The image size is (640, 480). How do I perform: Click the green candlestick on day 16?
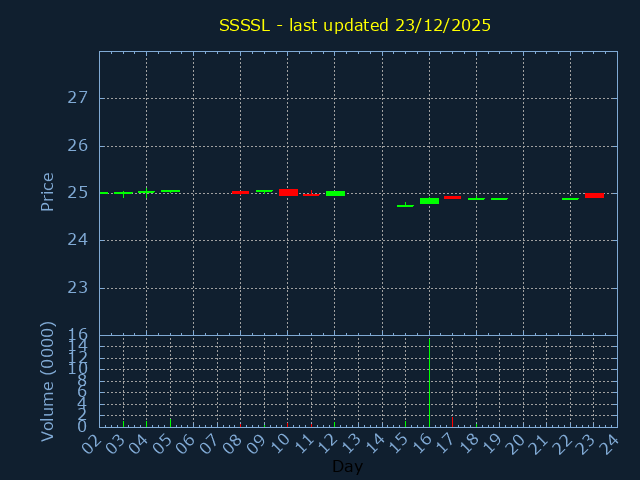[429, 201]
